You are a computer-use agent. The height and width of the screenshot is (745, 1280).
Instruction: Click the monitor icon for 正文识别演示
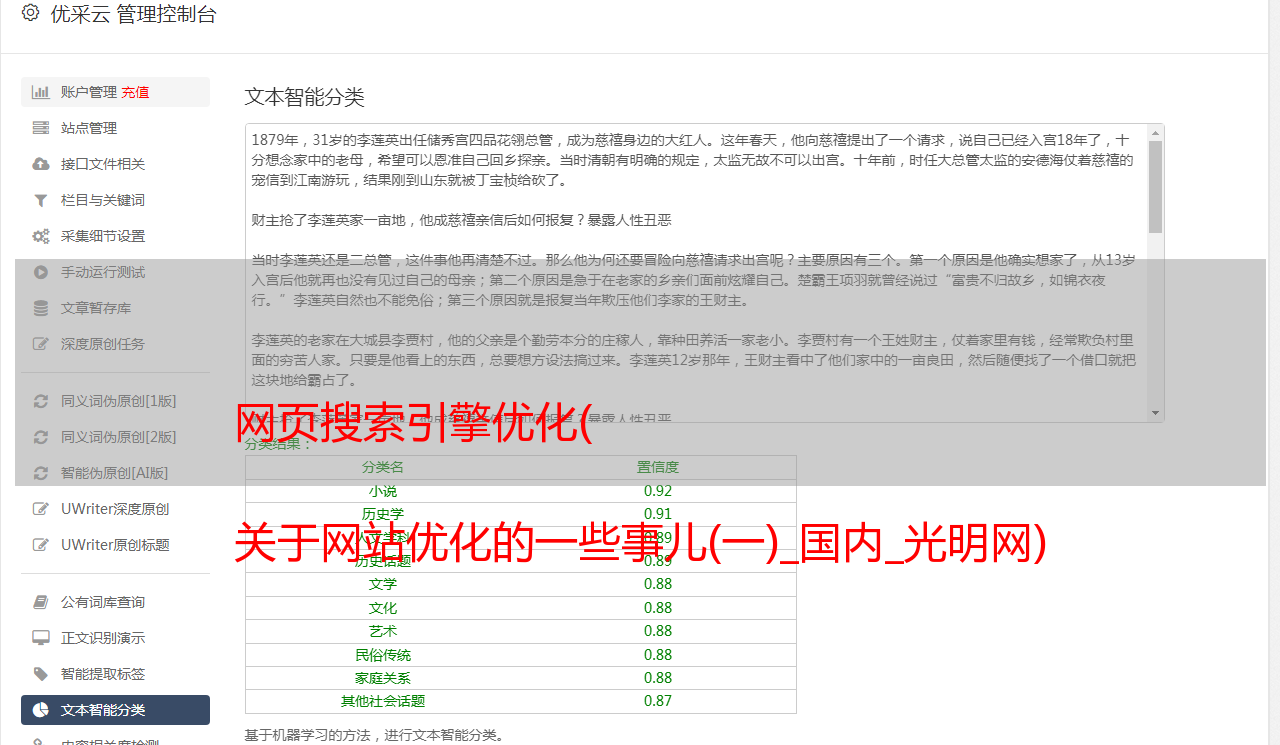coord(40,638)
